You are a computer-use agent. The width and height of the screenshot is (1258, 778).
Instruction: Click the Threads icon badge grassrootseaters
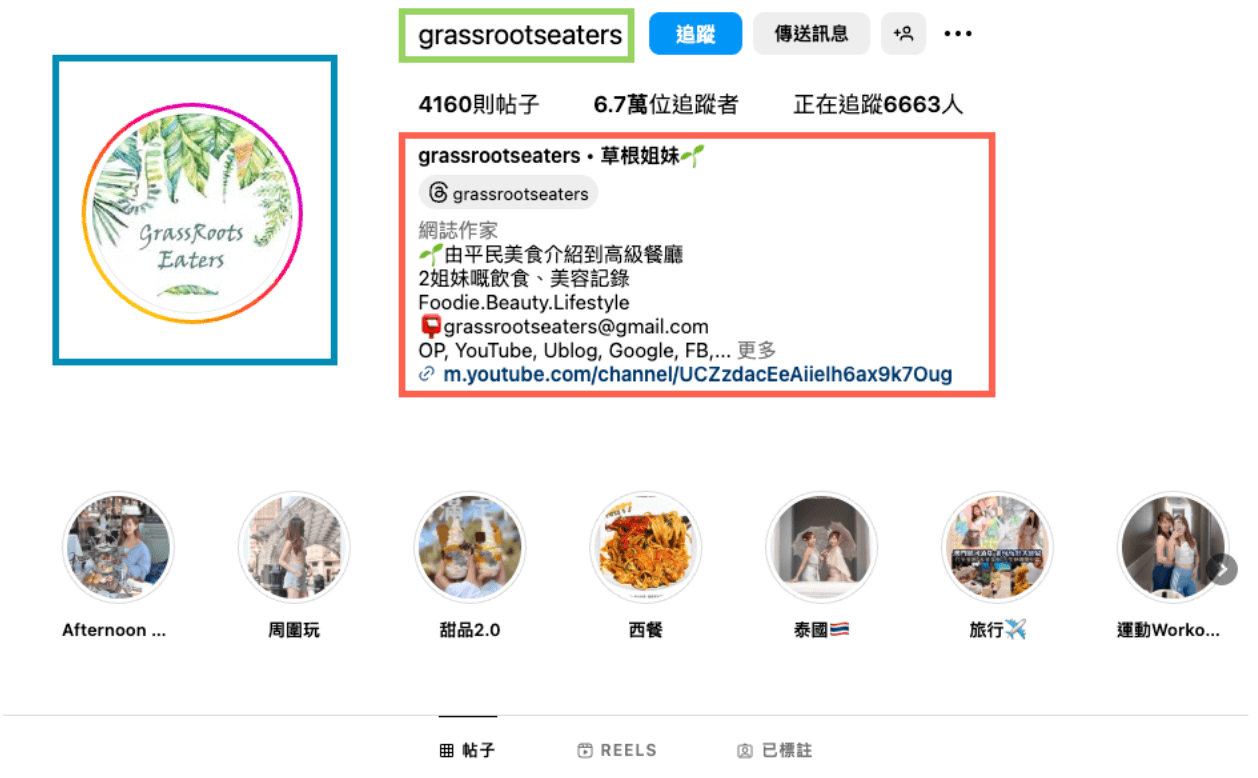coord(508,193)
